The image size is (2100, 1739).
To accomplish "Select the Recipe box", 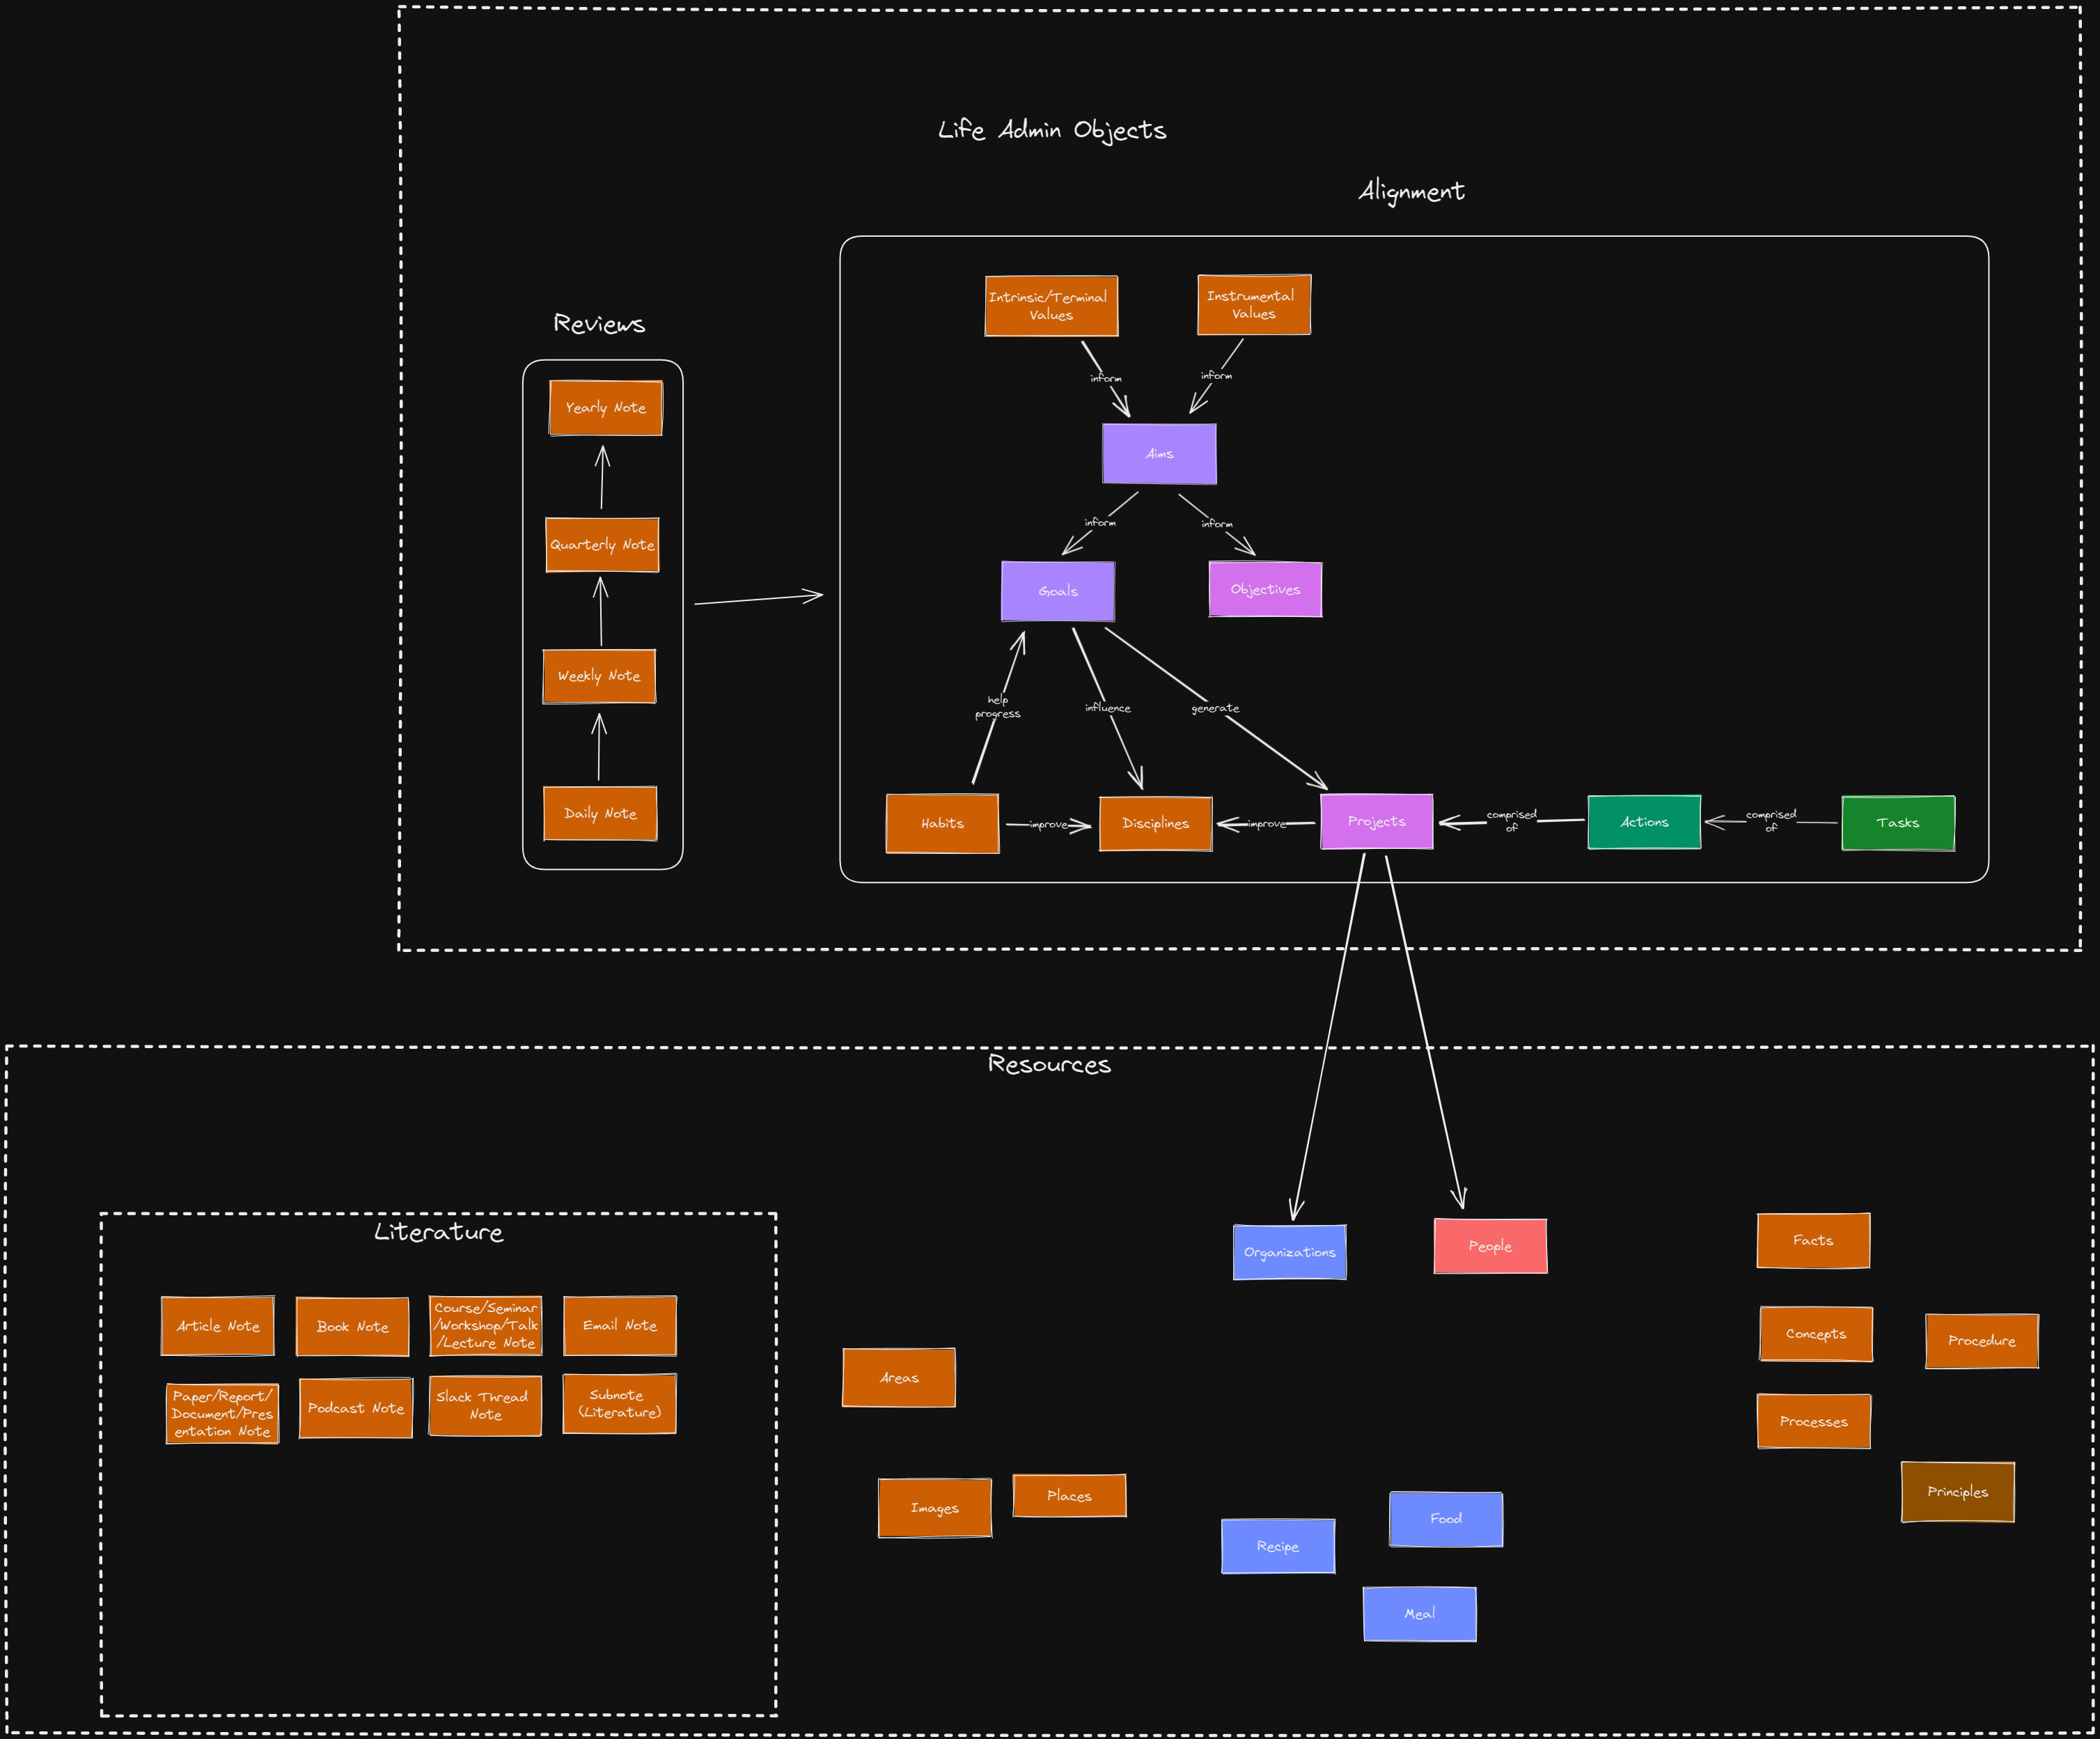I will coord(1278,1546).
